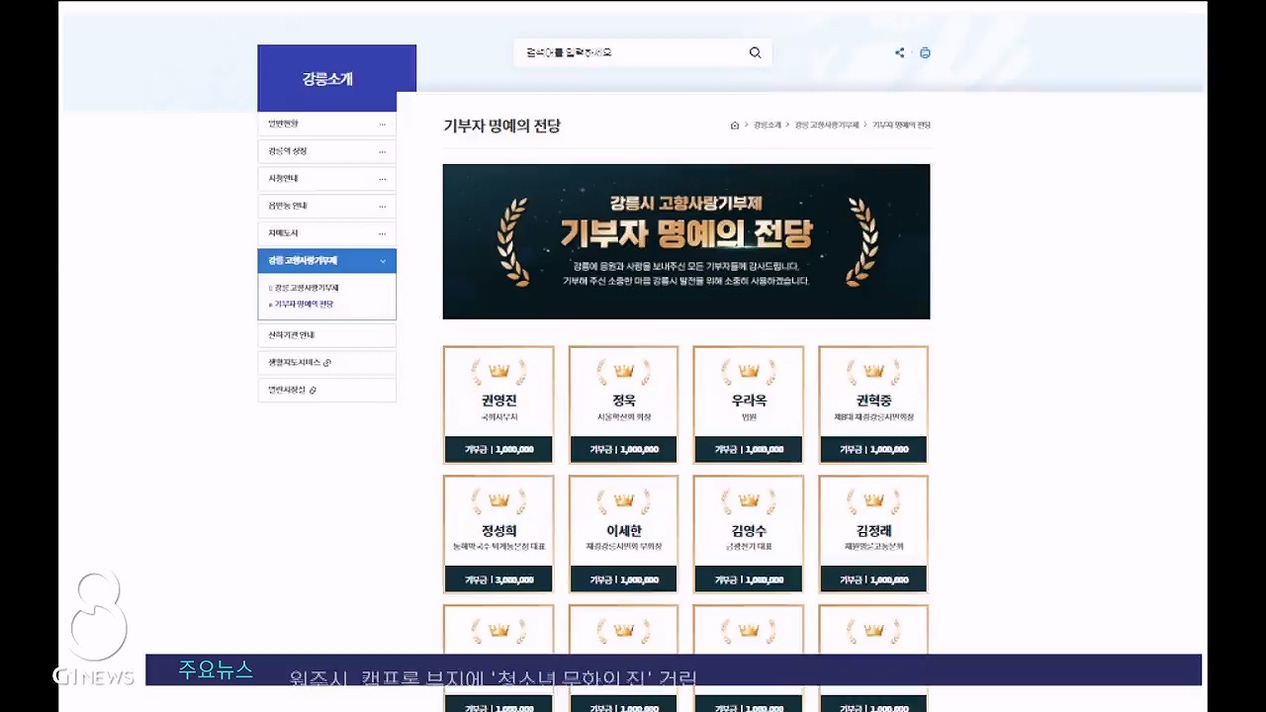Expand the 자매도시 sidebar ellipsis
This screenshot has height=712, width=1266.
coord(382,234)
